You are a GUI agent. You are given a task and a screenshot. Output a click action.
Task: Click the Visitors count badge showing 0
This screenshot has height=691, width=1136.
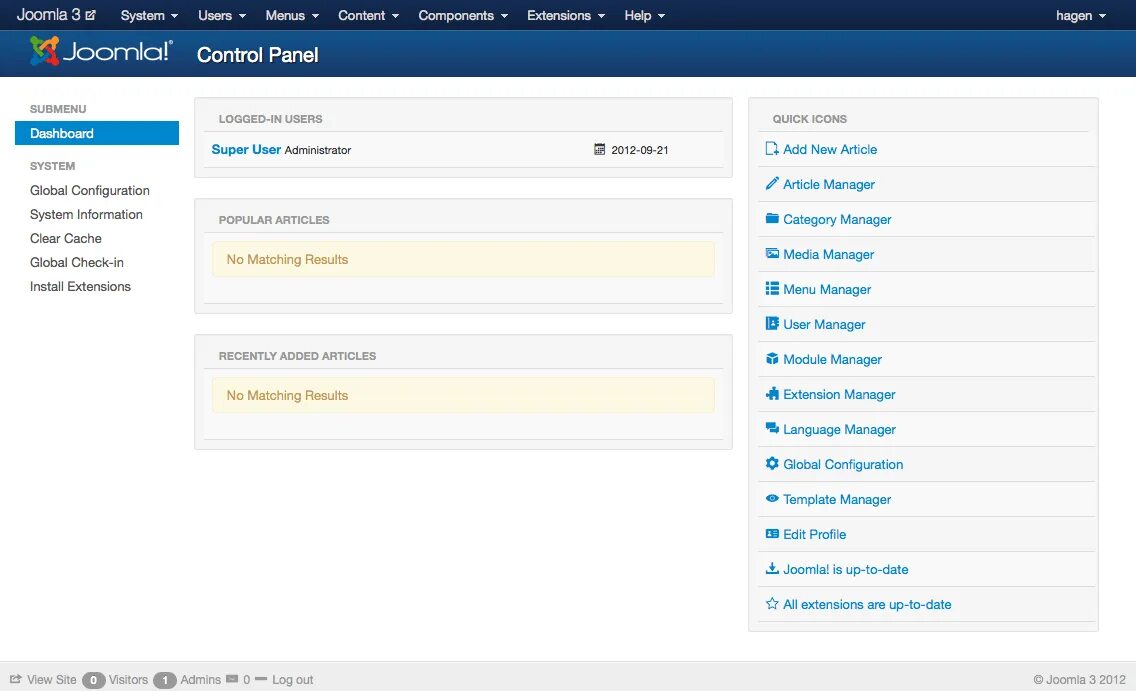(93, 680)
